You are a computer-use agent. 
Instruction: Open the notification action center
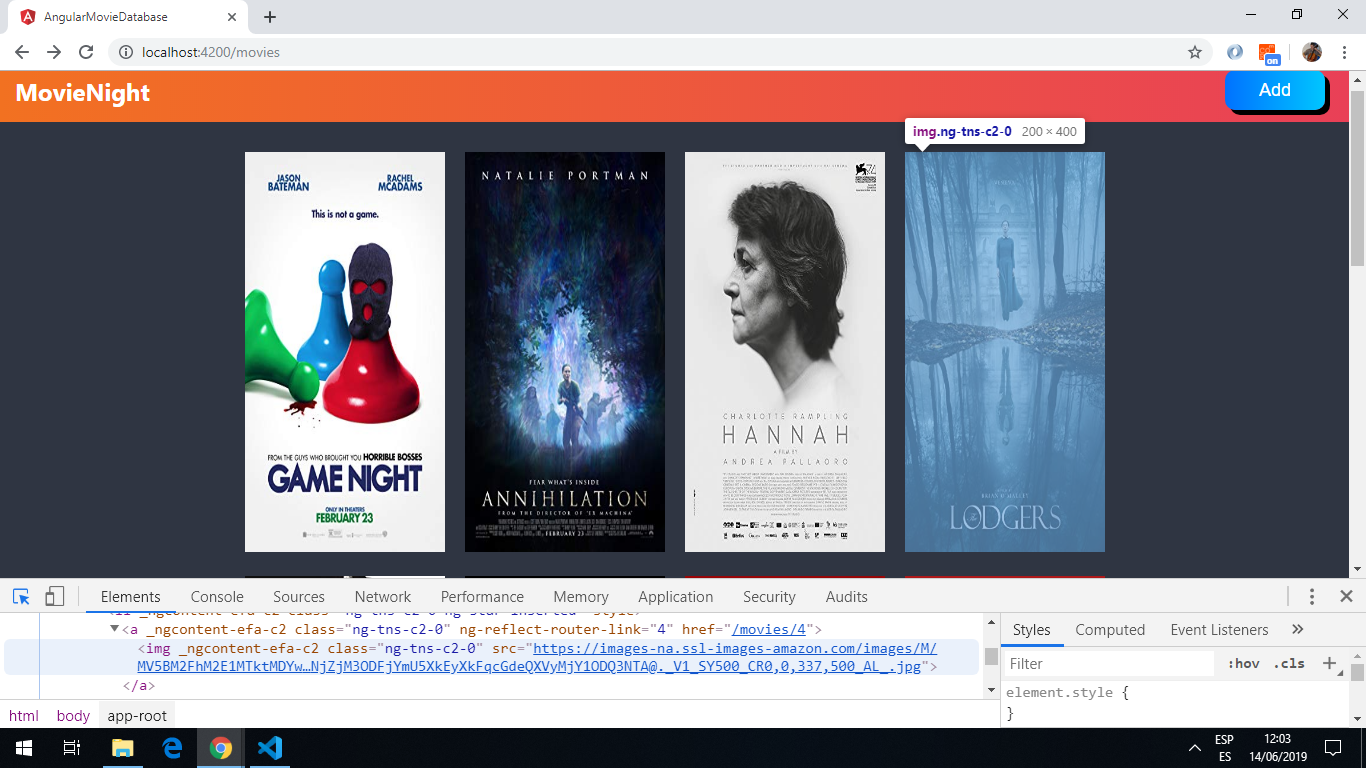pos(1332,748)
